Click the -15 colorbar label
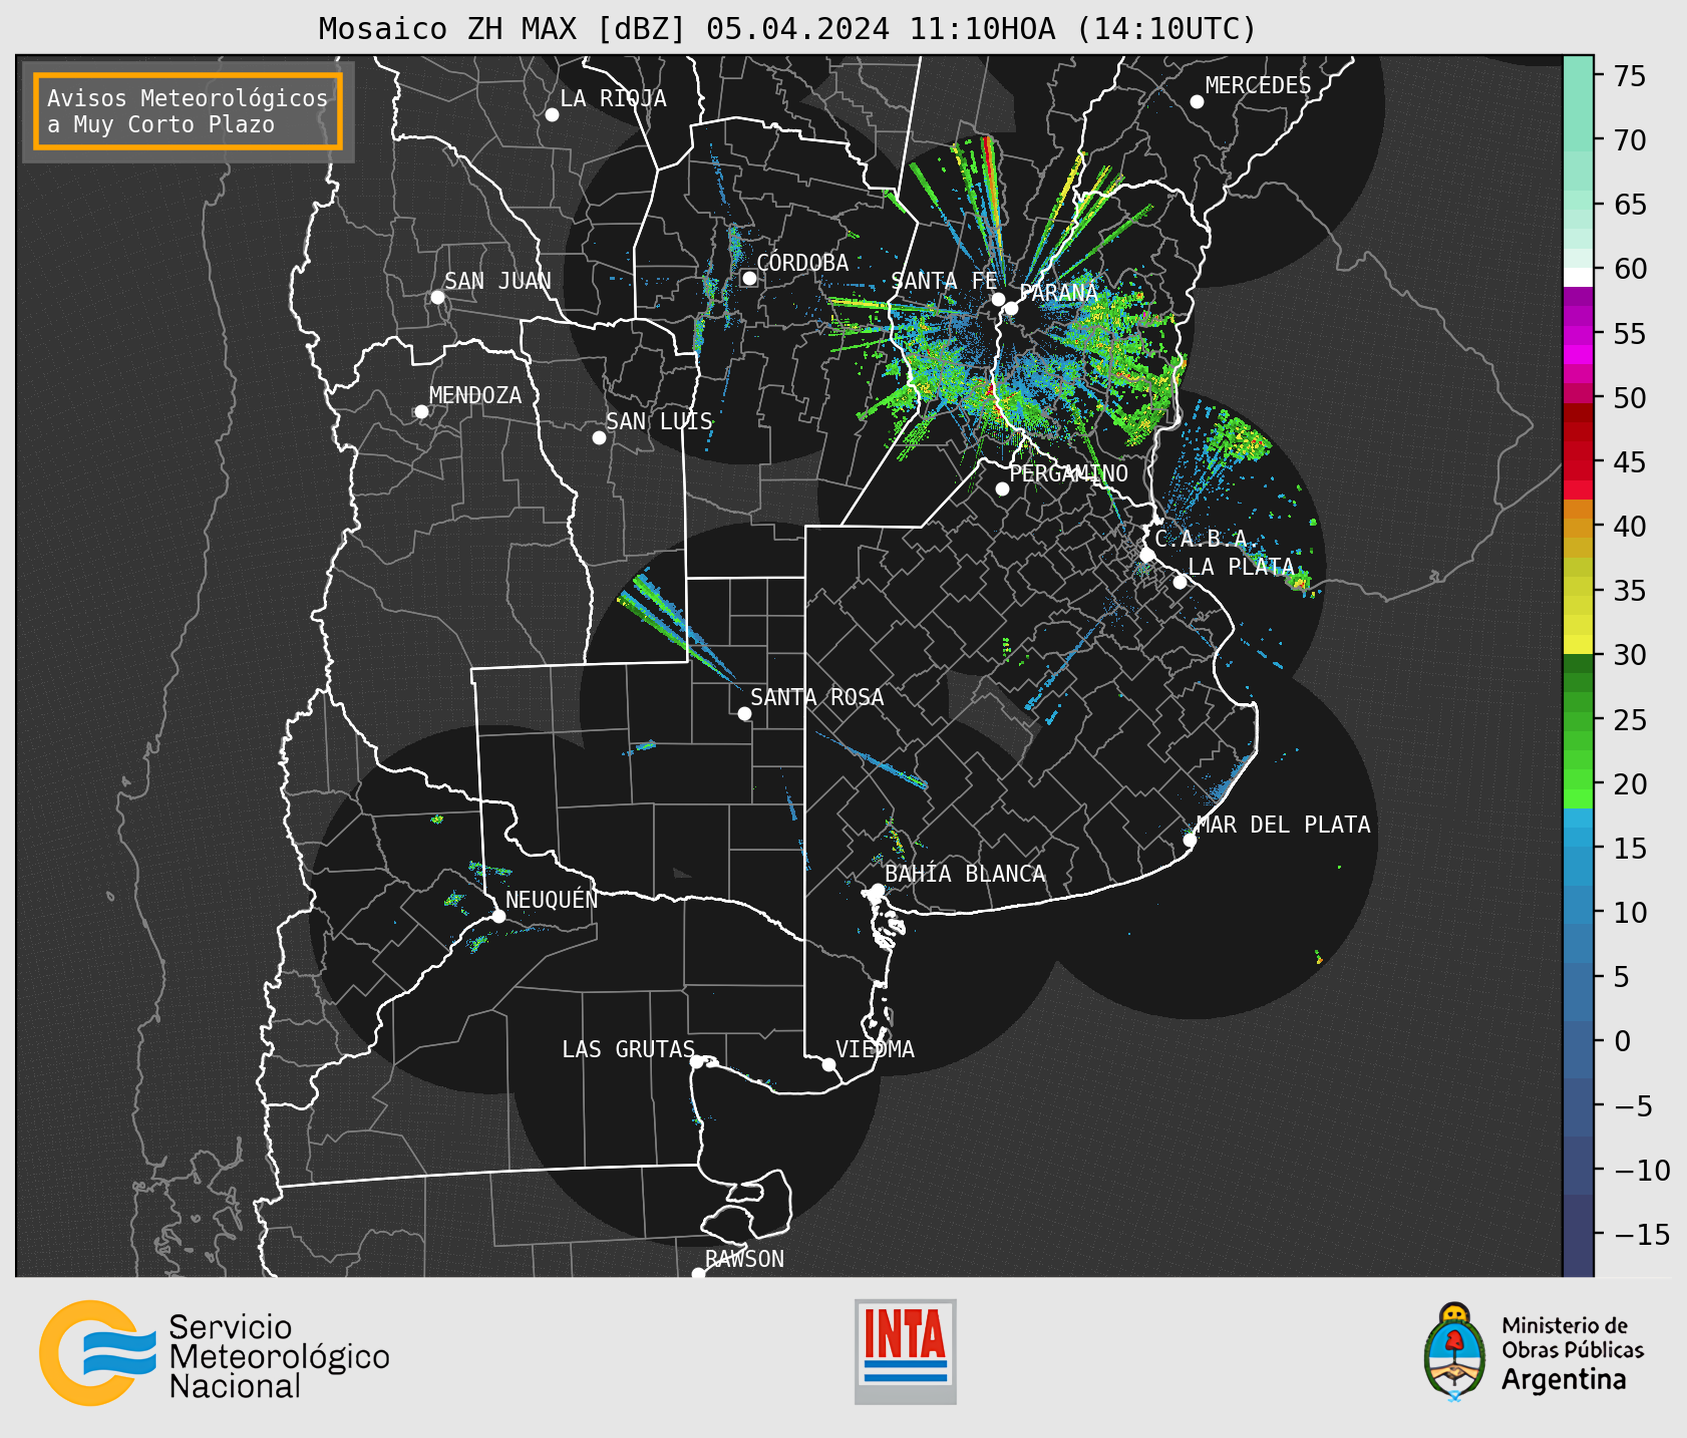Image resolution: width=1687 pixels, height=1438 pixels. click(x=1642, y=1234)
